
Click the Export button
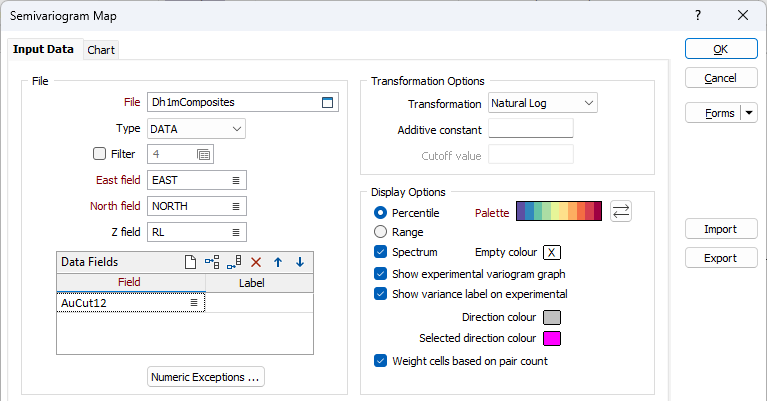click(720, 258)
